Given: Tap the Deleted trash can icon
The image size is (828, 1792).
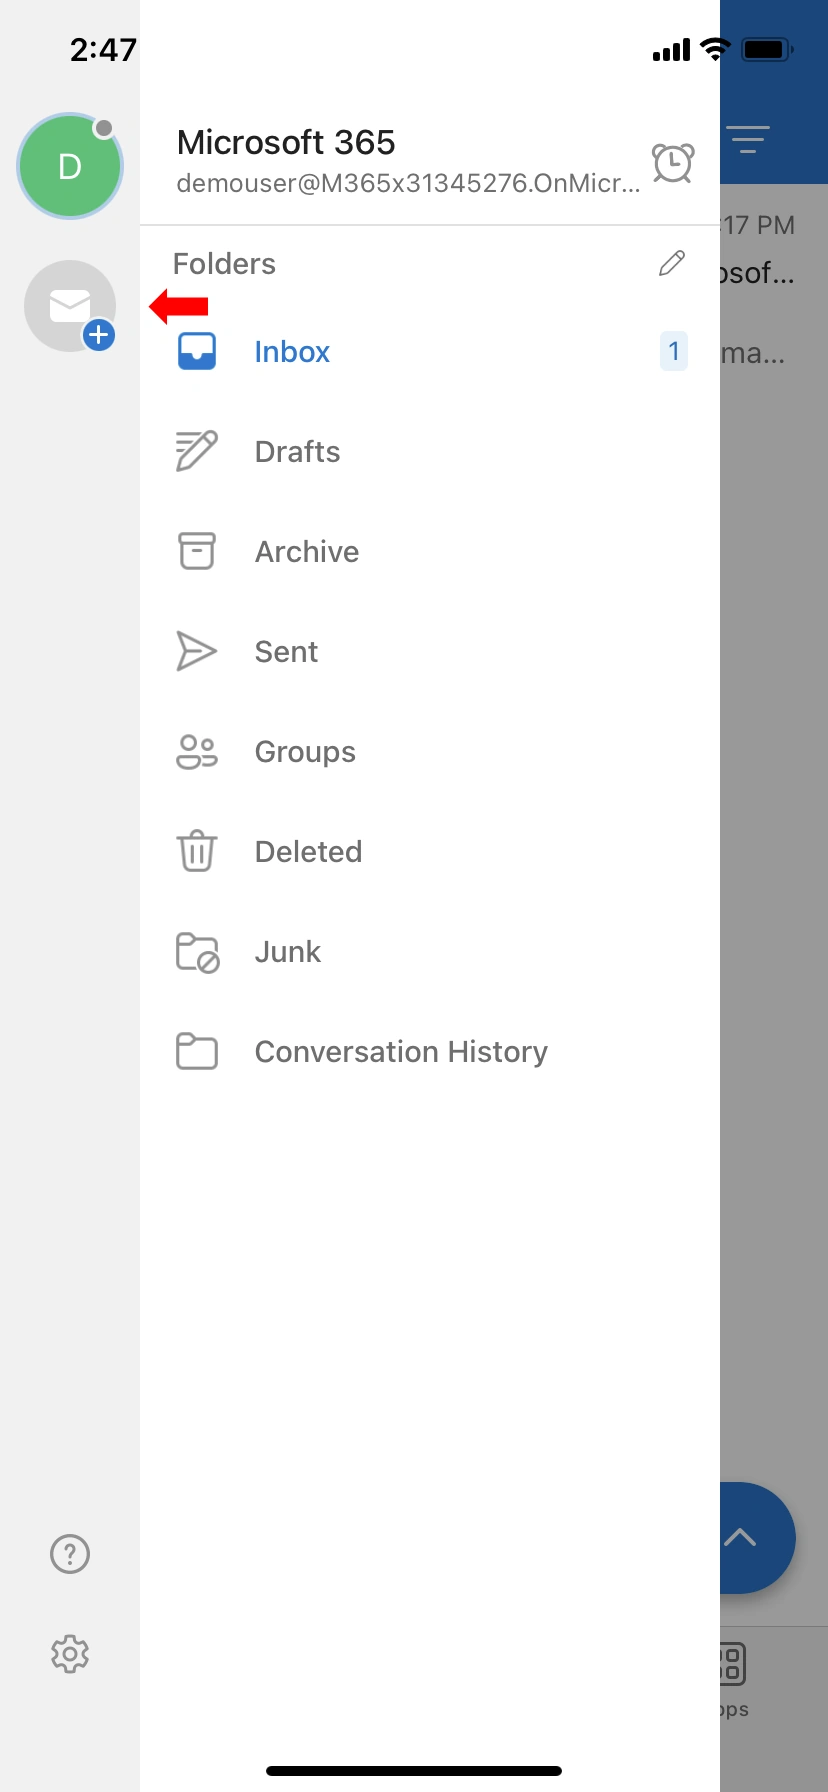Looking at the screenshot, I should (197, 851).
